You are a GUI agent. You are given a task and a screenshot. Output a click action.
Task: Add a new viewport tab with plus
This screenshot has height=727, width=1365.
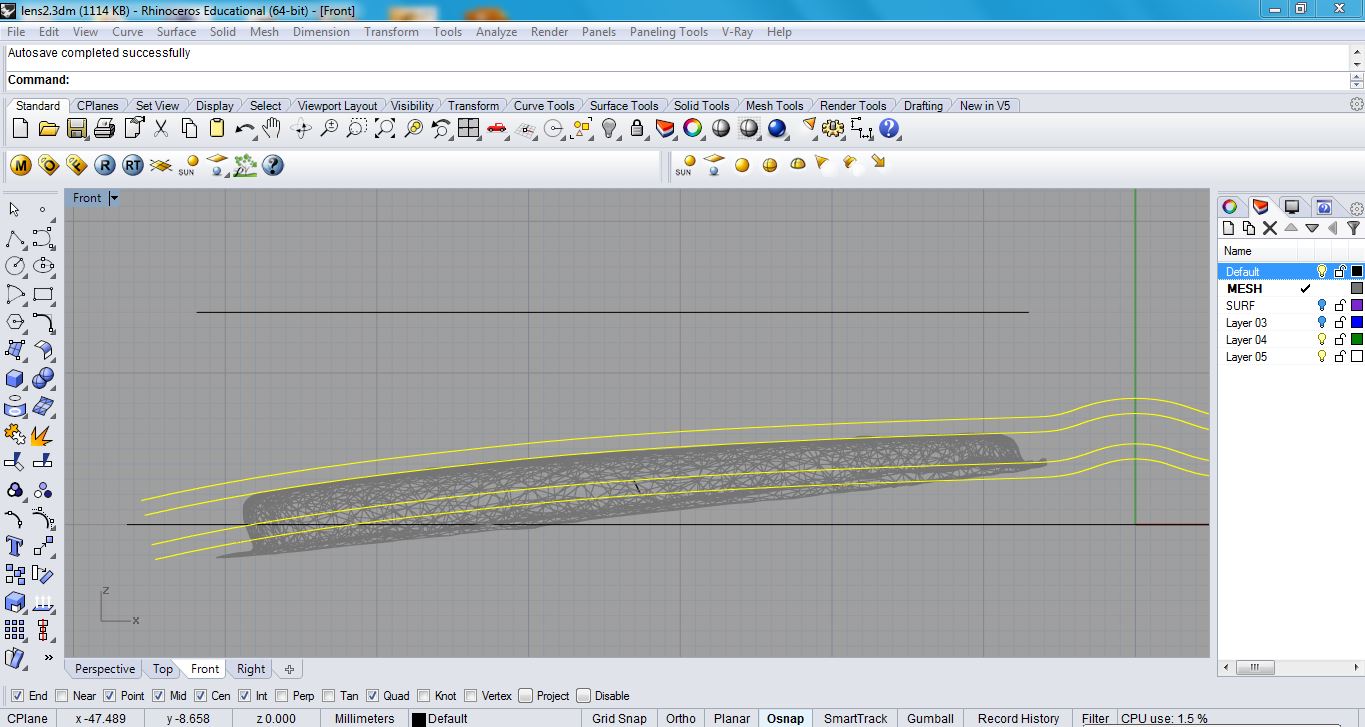point(289,669)
